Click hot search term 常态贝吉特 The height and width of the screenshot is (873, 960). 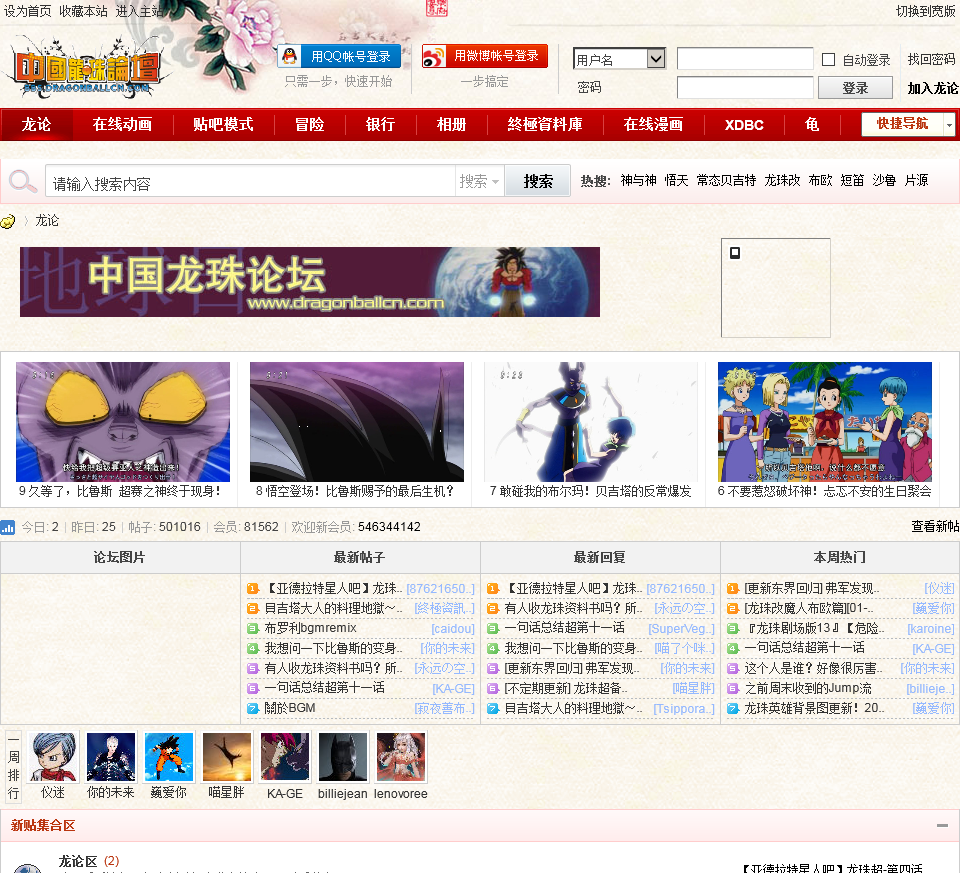click(726, 181)
